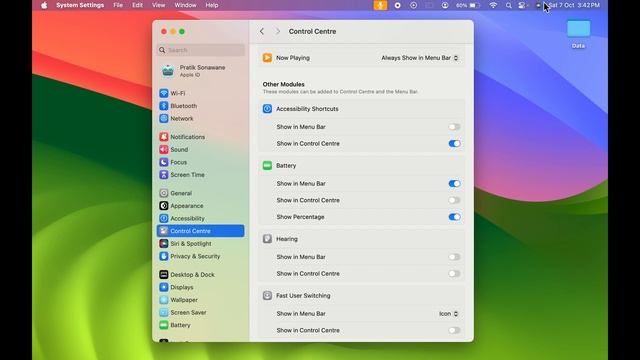Open the Window menu

click(x=185, y=5)
